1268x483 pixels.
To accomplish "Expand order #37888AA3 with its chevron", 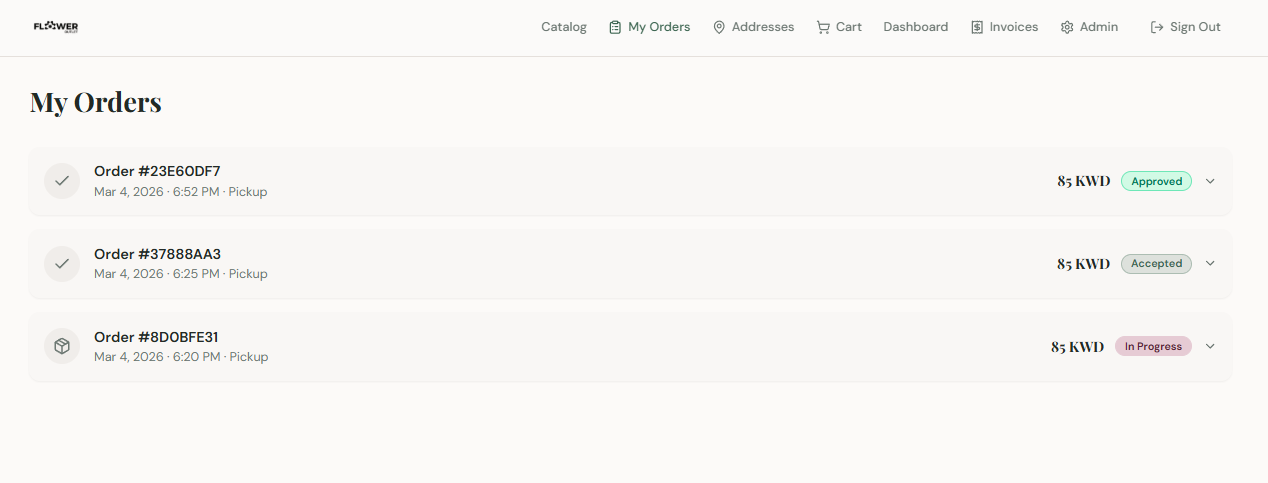I will [1210, 263].
